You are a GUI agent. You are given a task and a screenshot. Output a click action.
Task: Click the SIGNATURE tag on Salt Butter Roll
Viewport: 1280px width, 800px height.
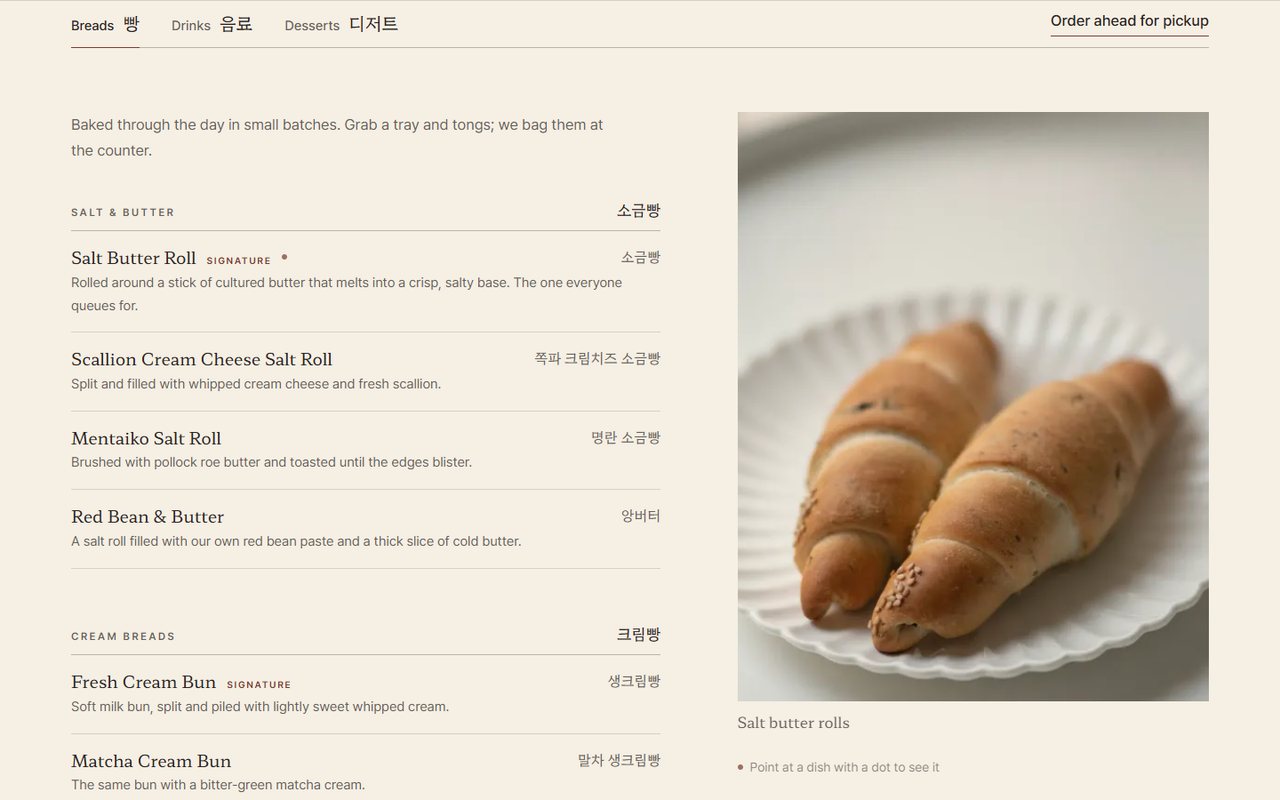(x=239, y=261)
